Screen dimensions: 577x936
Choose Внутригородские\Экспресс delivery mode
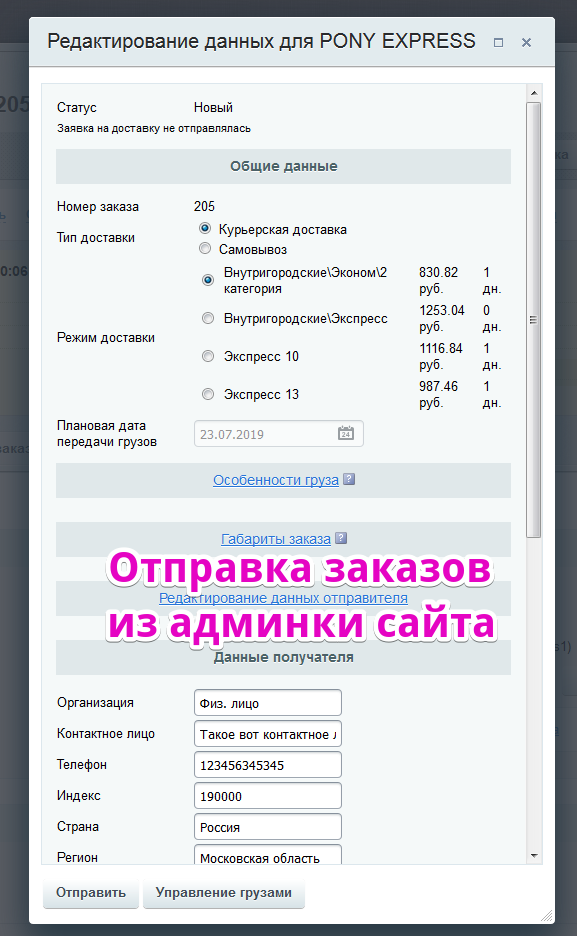coord(208,318)
